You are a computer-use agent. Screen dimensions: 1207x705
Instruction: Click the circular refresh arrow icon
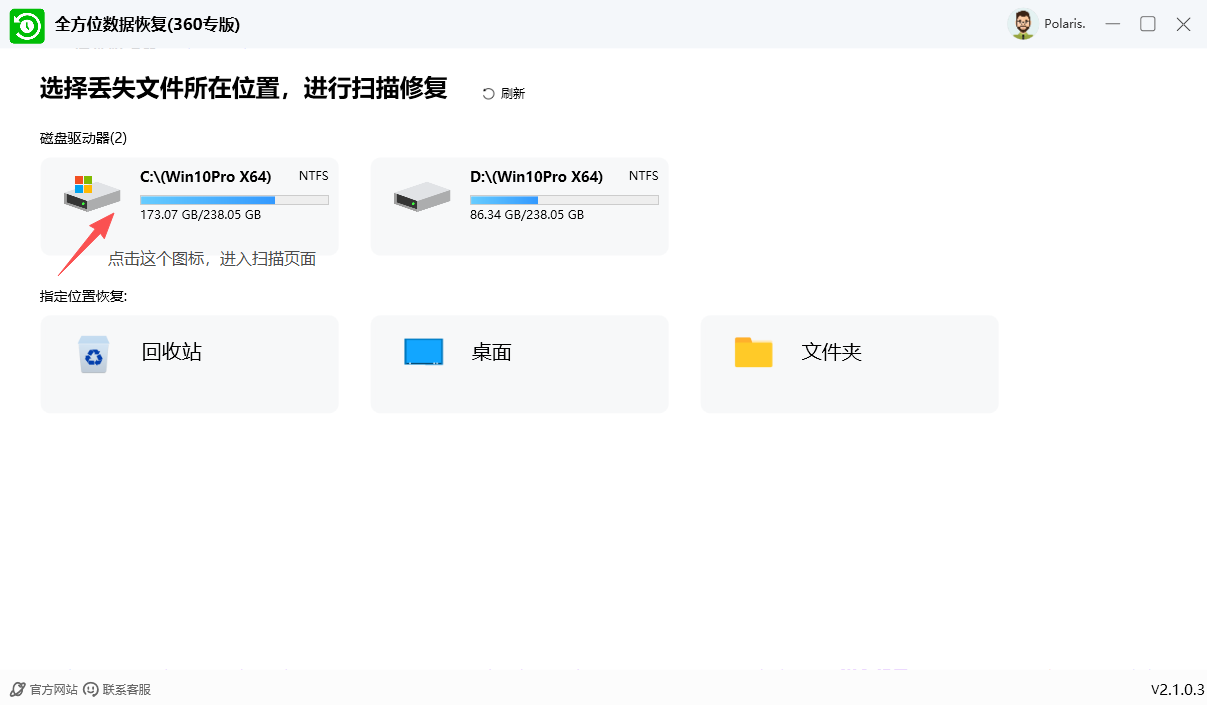point(487,92)
